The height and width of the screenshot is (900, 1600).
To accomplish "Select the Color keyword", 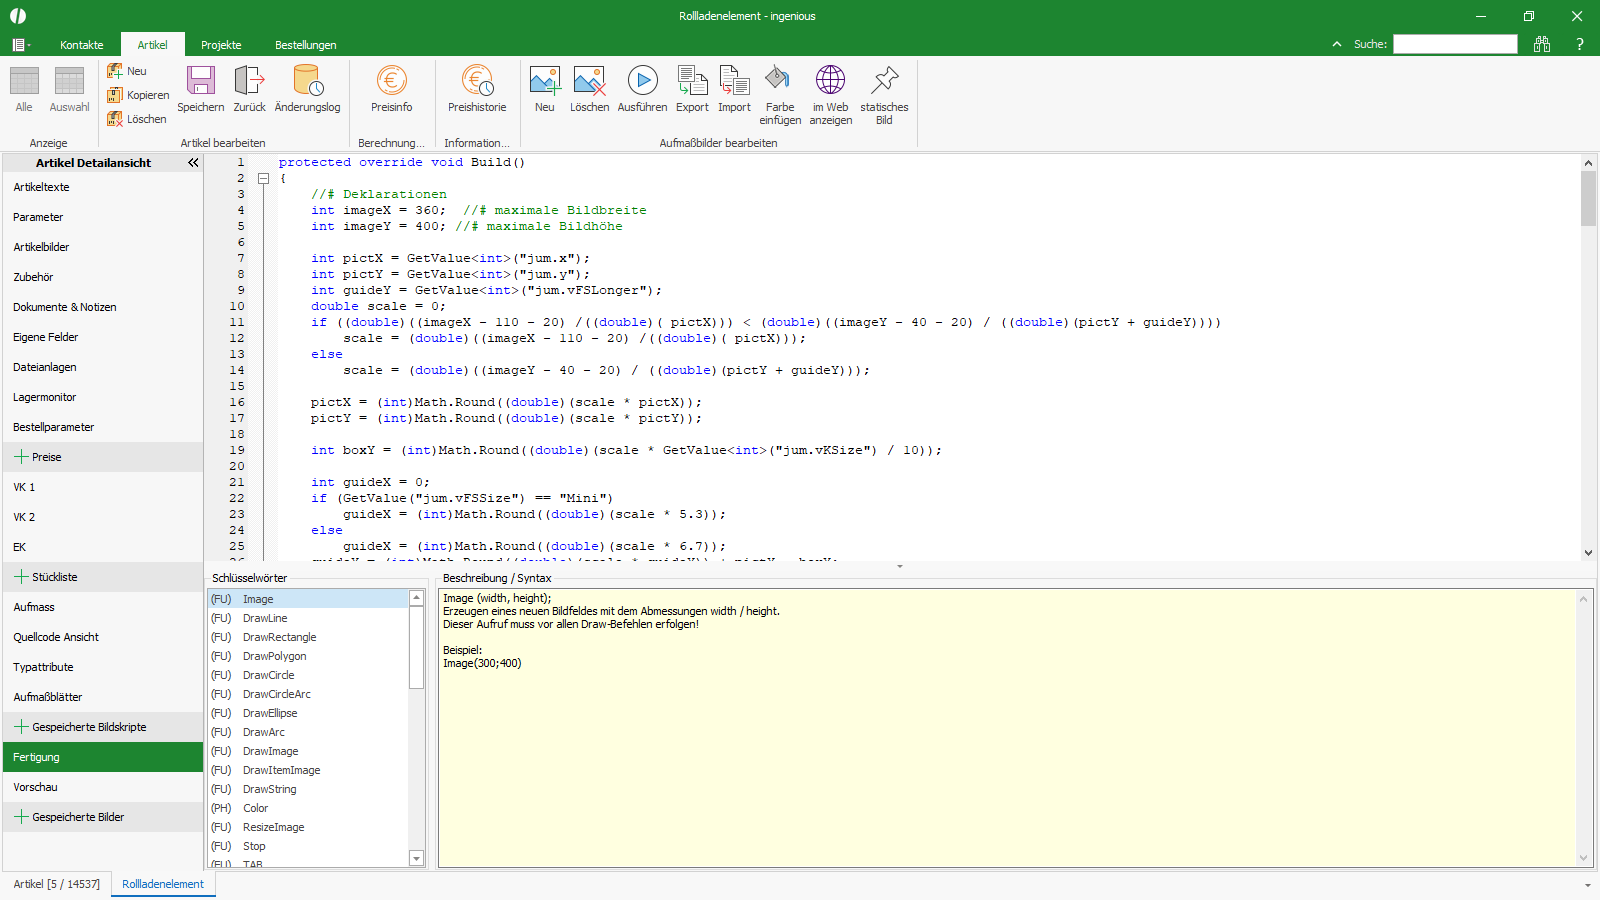I will click(308, 808).
